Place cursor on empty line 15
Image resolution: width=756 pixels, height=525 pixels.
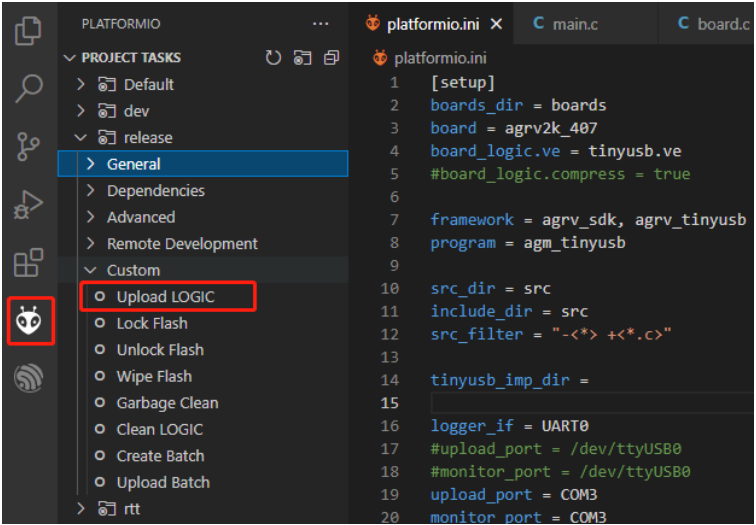[x=592, y=403]
